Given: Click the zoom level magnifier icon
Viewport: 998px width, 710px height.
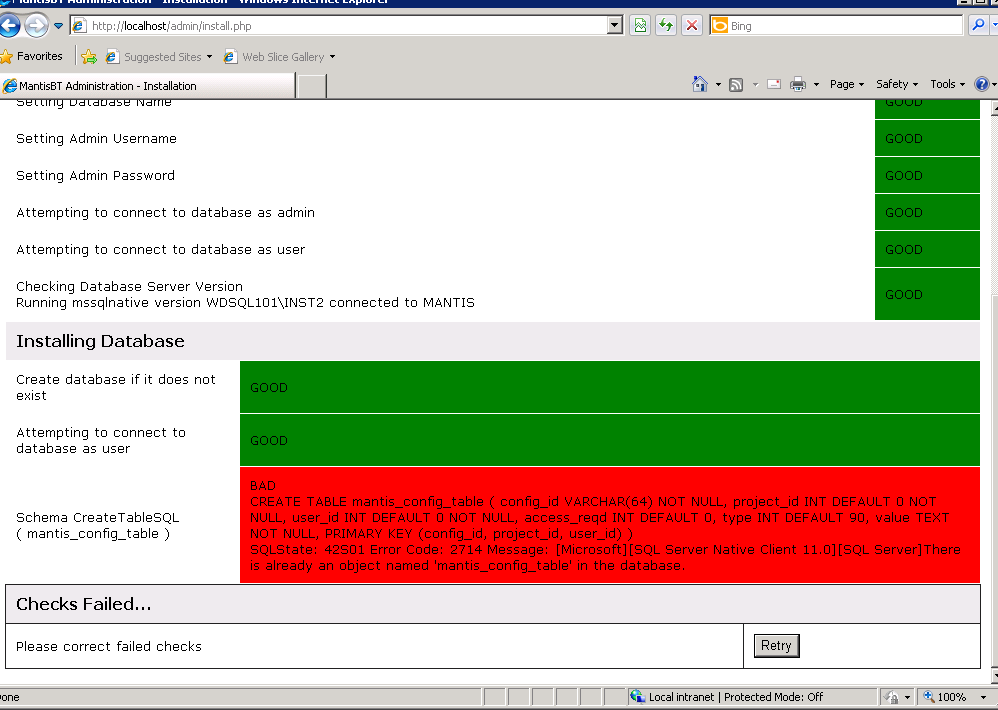Looking at the screenshot, I should (929, 697).
